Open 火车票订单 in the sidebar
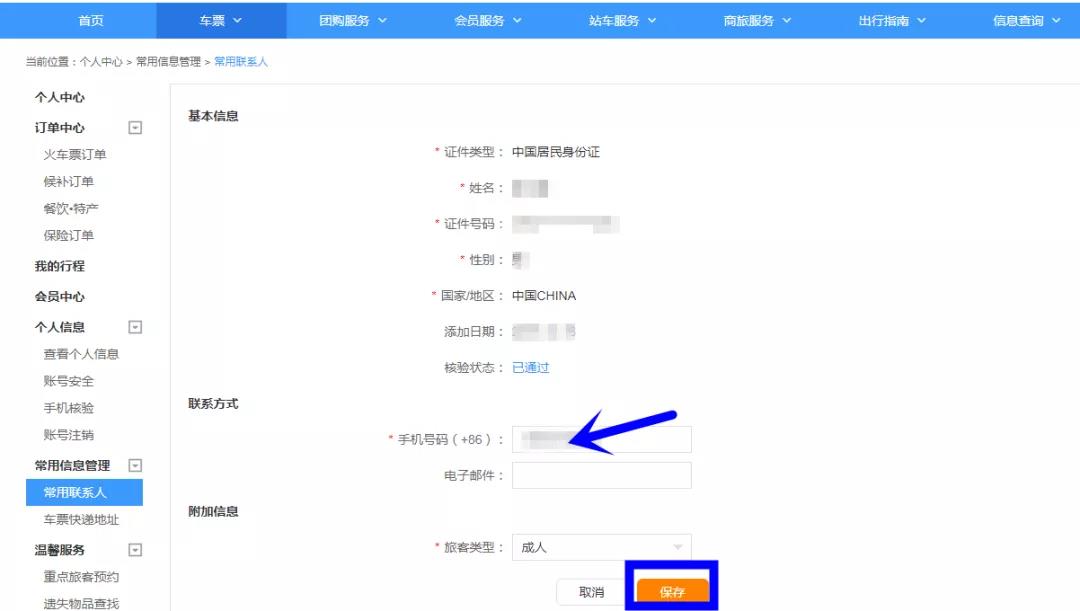The width and height of the screenshot is (1080, 611). point(75,155)
